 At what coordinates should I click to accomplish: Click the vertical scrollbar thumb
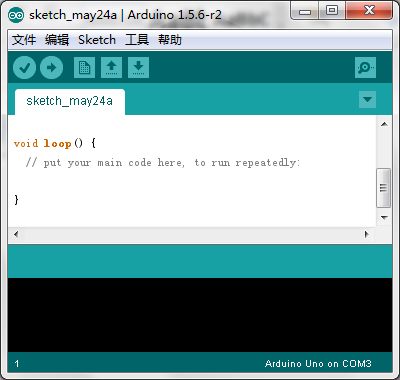pos(383,188)
